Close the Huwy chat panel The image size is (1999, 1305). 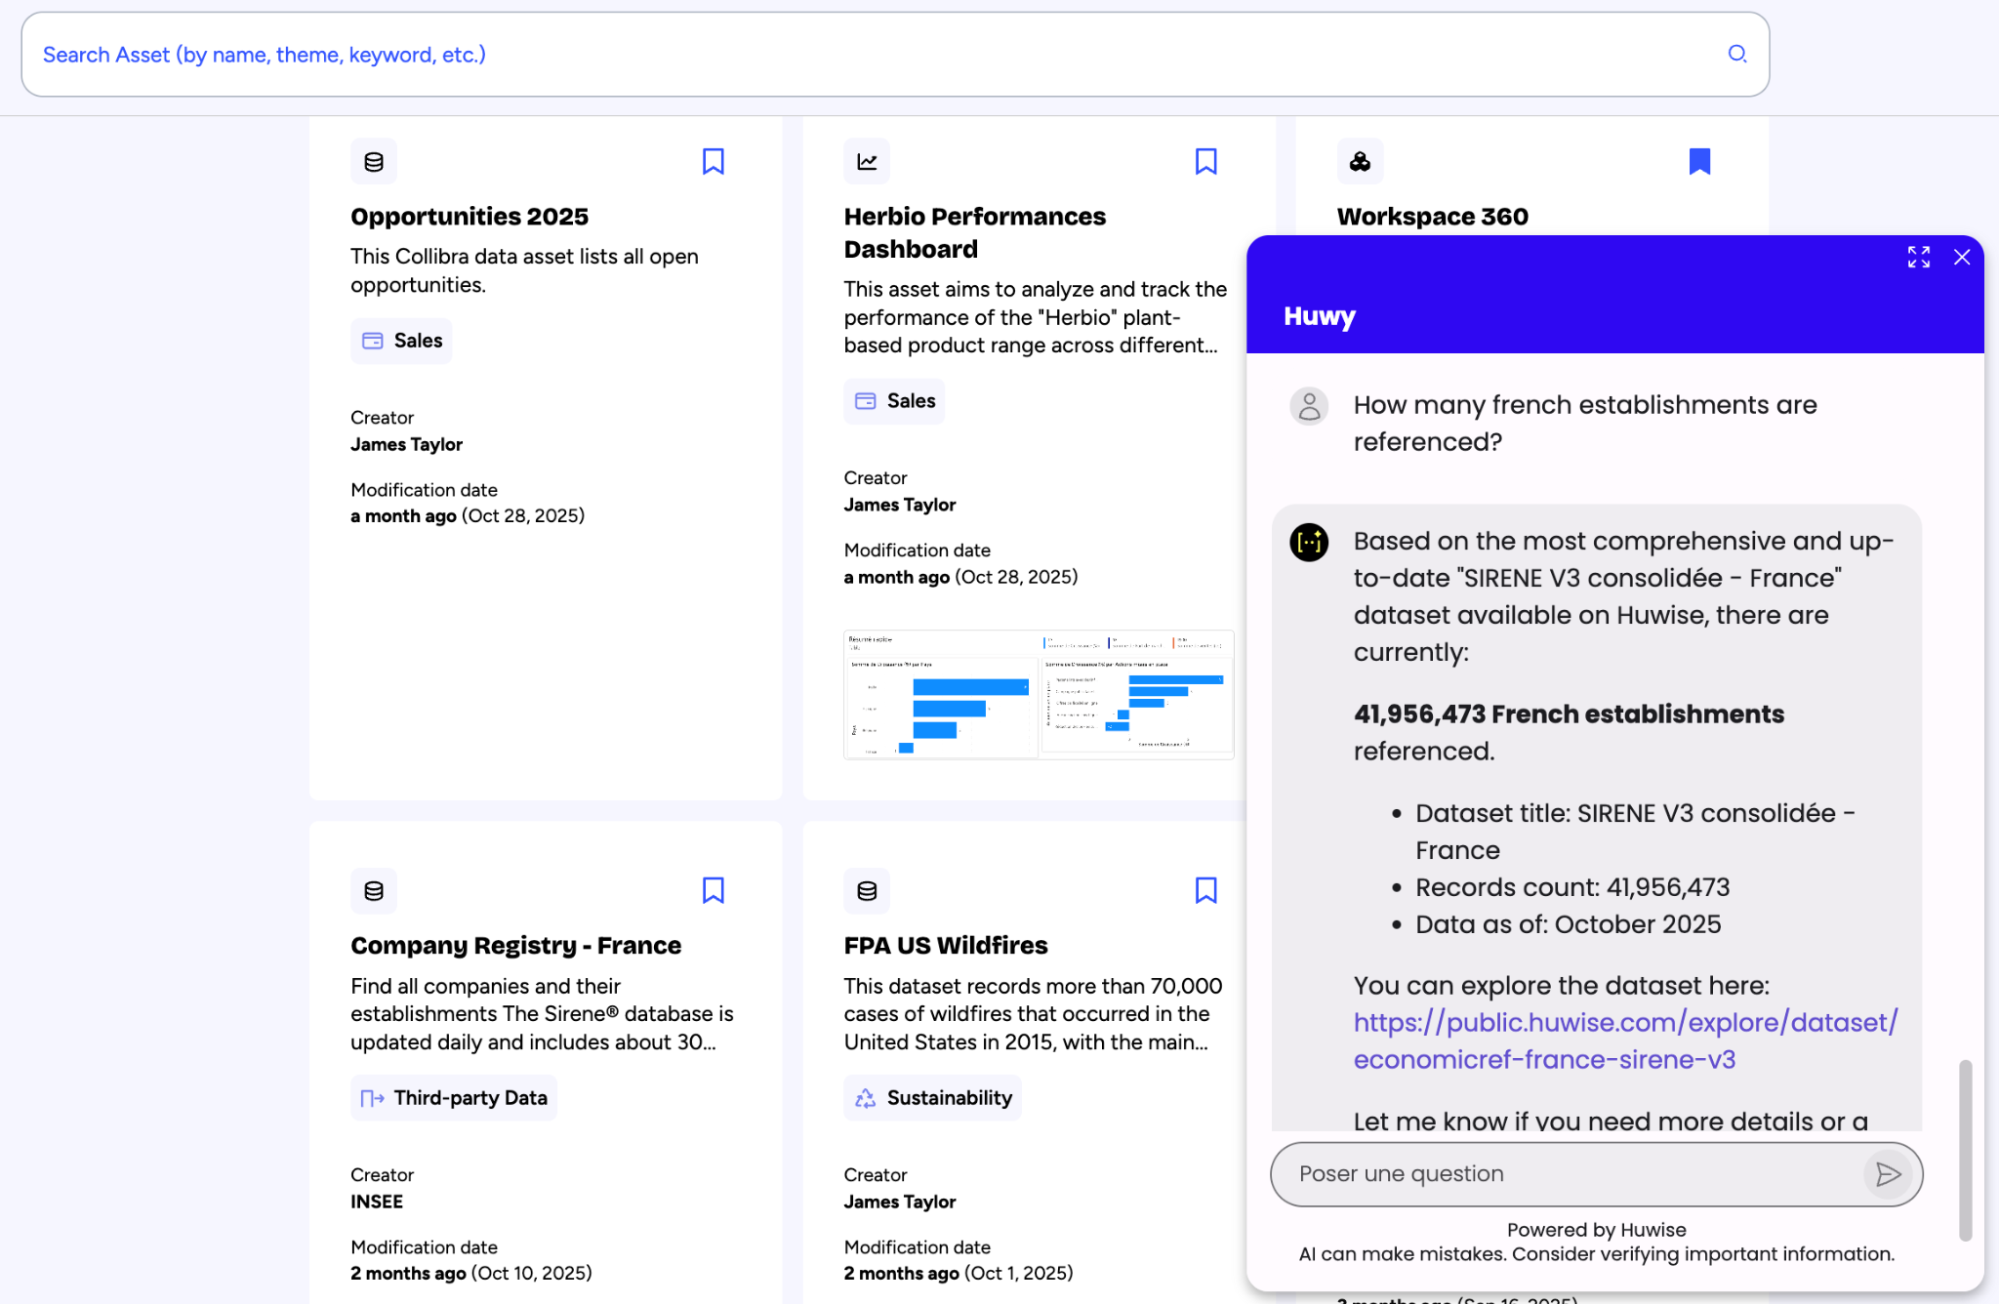[1961, 257]
